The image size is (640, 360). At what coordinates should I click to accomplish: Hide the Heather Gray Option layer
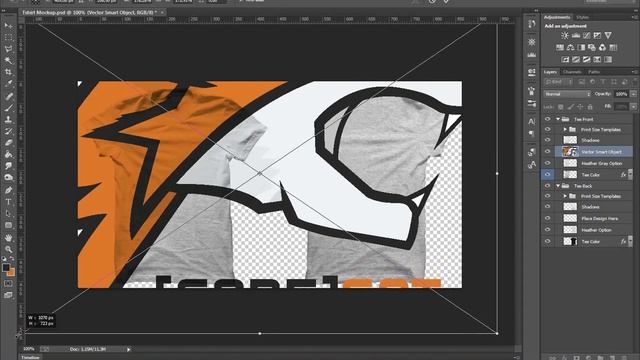pyautogui.click(x=547, y=163)
